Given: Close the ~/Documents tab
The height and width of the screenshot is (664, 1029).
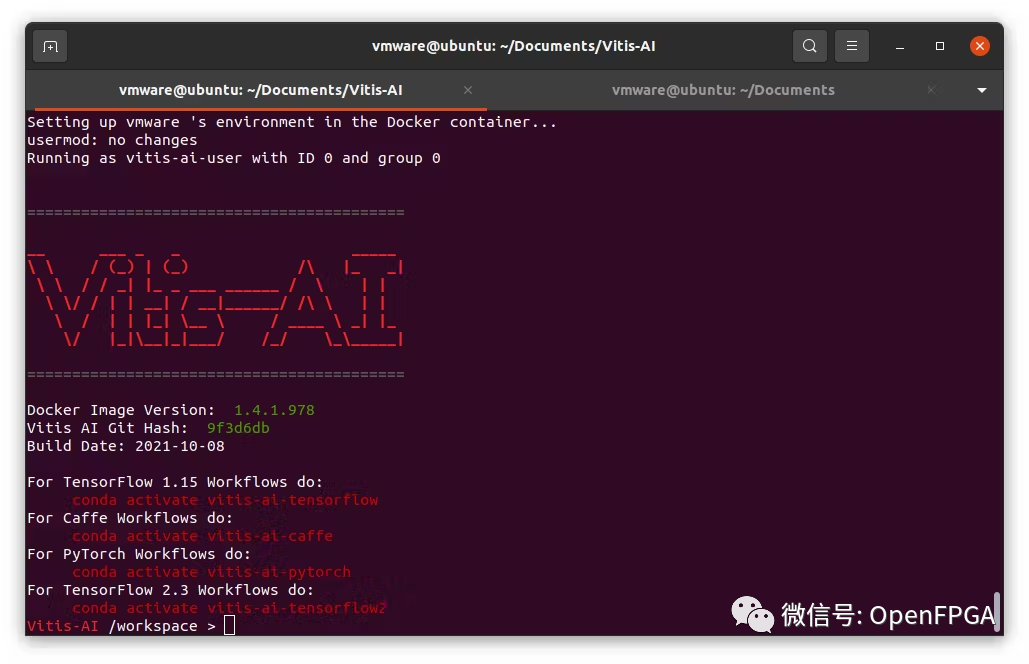Looking at the screenshot, I should tap(931, 90).
